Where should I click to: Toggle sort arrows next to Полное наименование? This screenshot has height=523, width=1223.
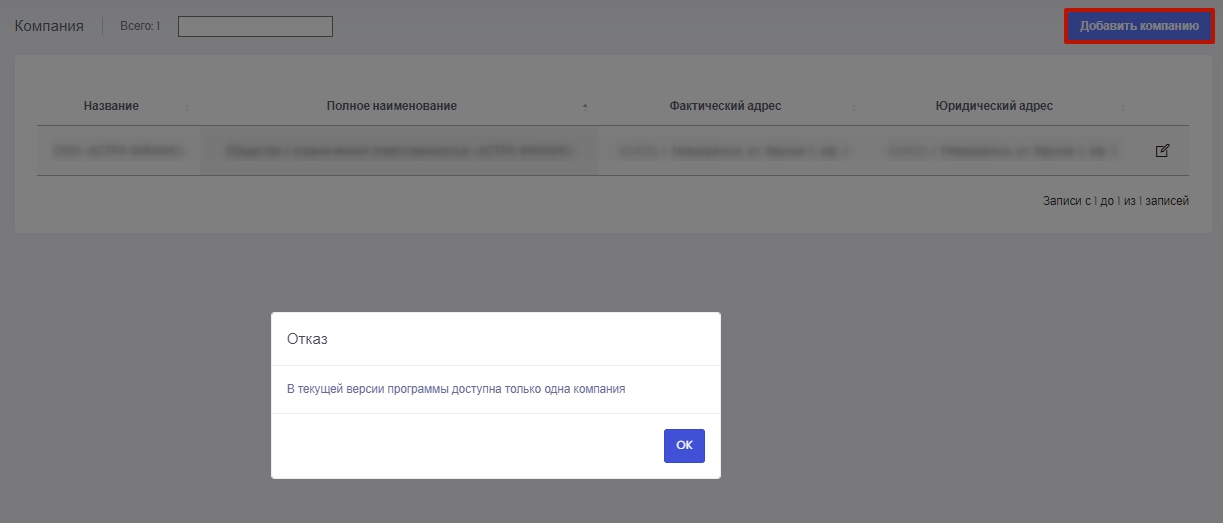click(x=584, y=107)
